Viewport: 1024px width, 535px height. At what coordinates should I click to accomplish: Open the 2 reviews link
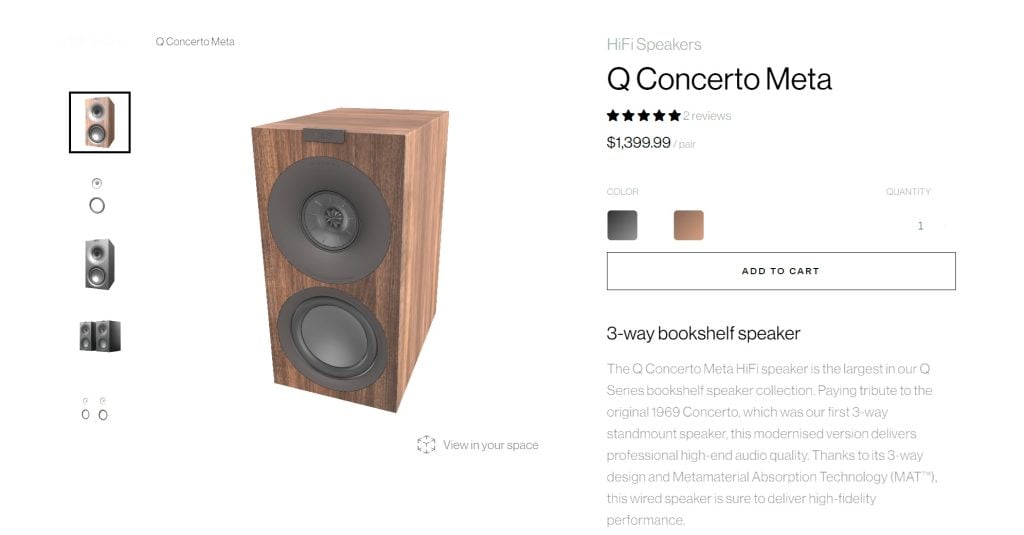coord(707,116)
